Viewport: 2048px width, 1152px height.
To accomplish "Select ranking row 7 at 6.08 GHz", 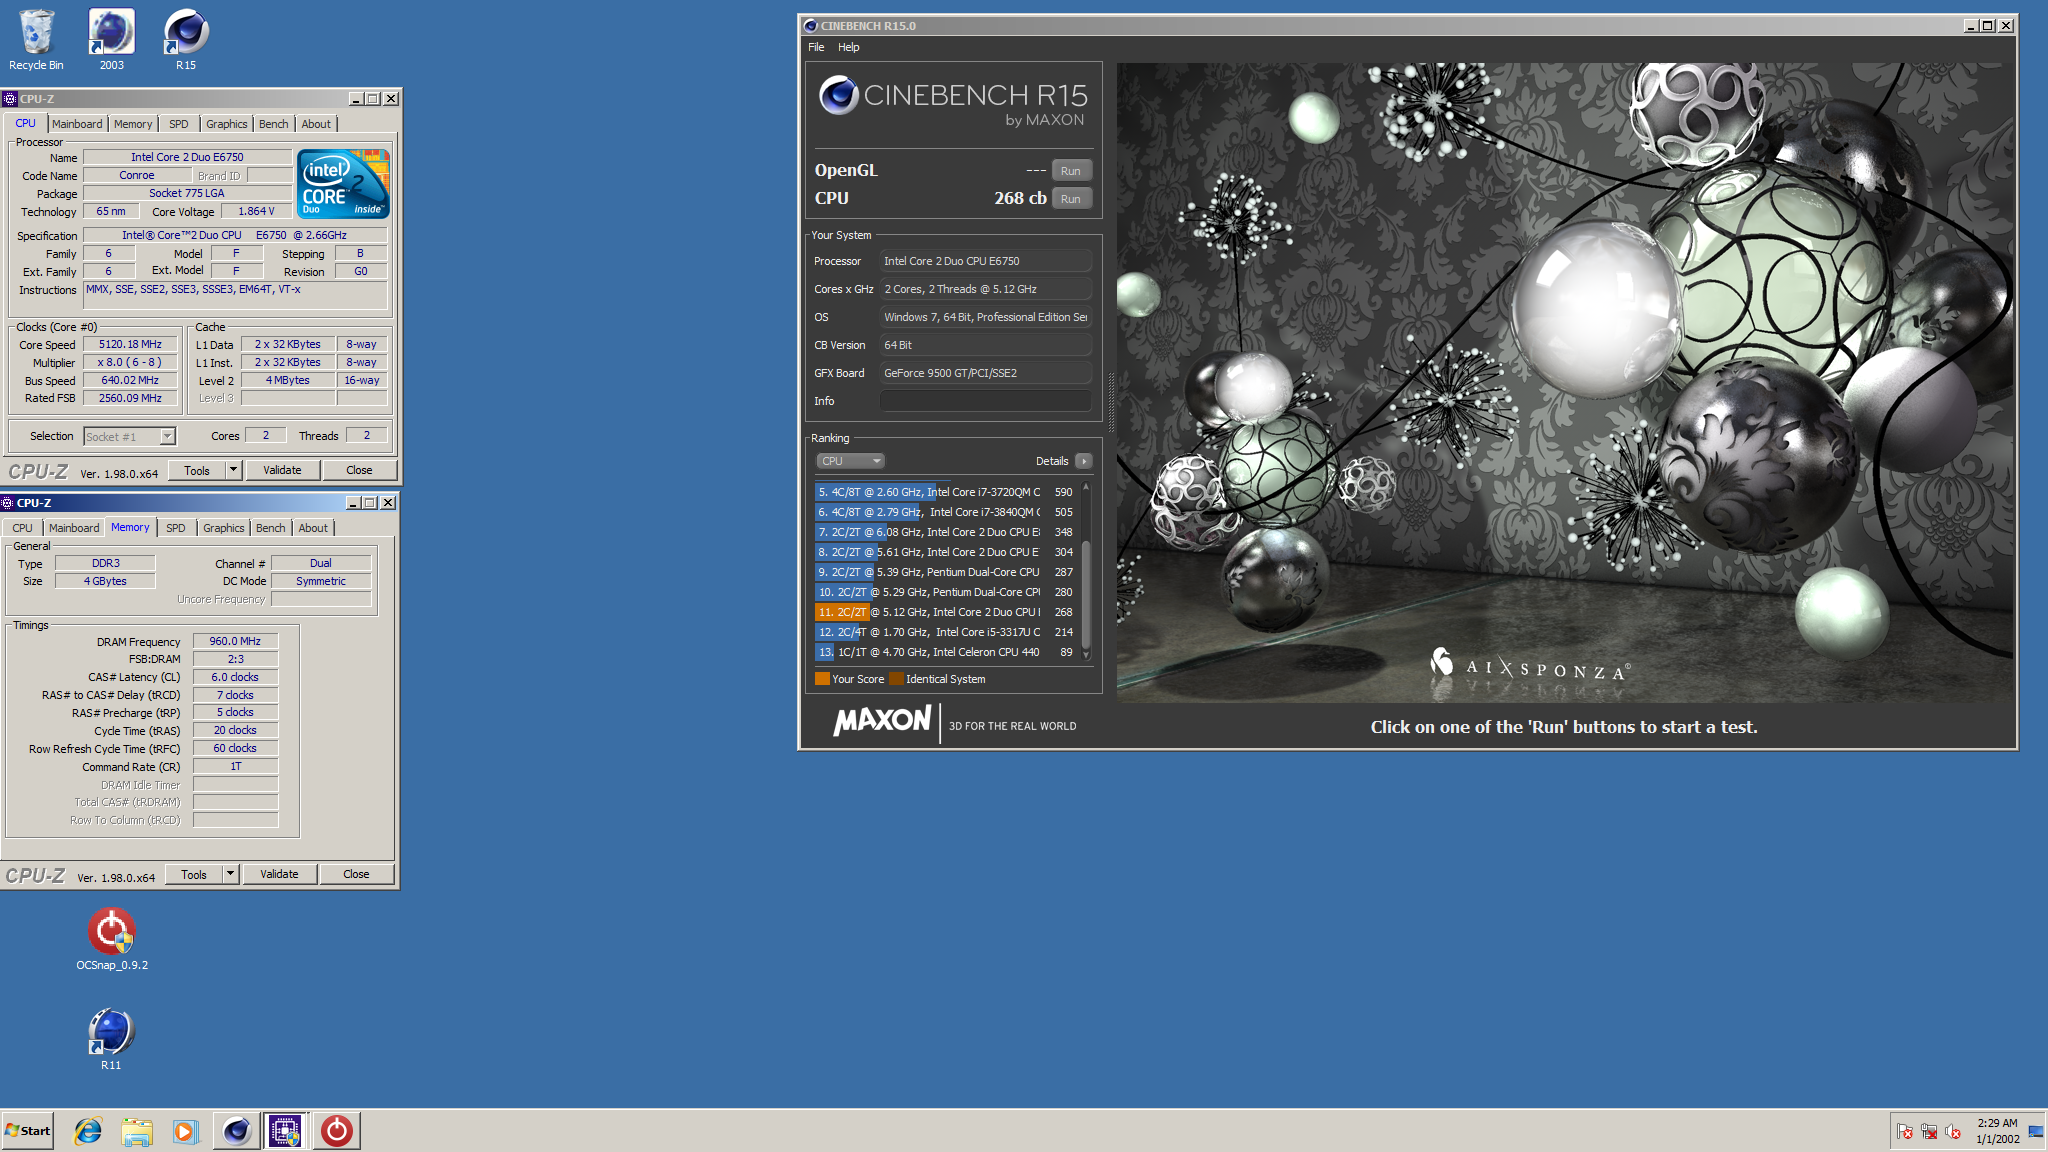I will 945,532.
